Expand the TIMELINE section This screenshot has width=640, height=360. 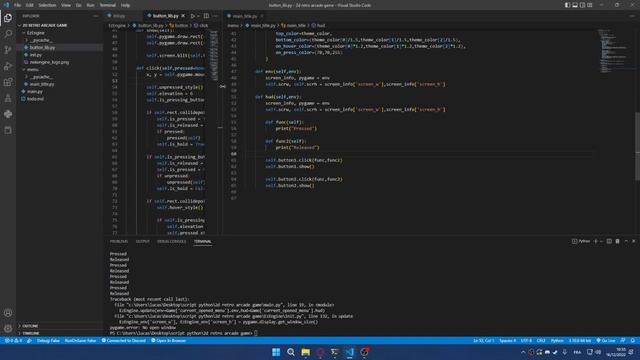(x=31, y=333)
